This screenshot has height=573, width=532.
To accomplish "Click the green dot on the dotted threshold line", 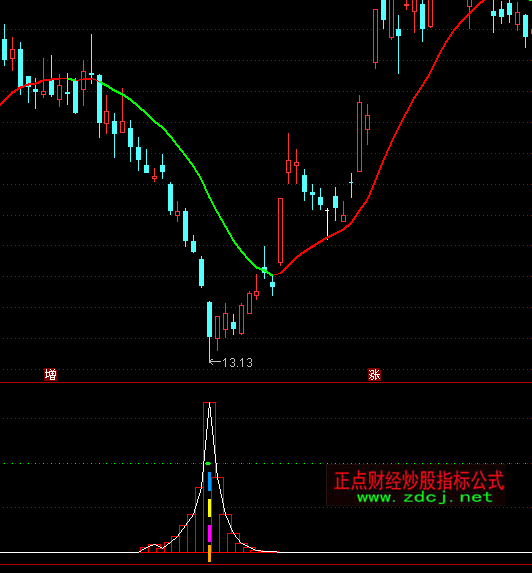I will 208,464.
